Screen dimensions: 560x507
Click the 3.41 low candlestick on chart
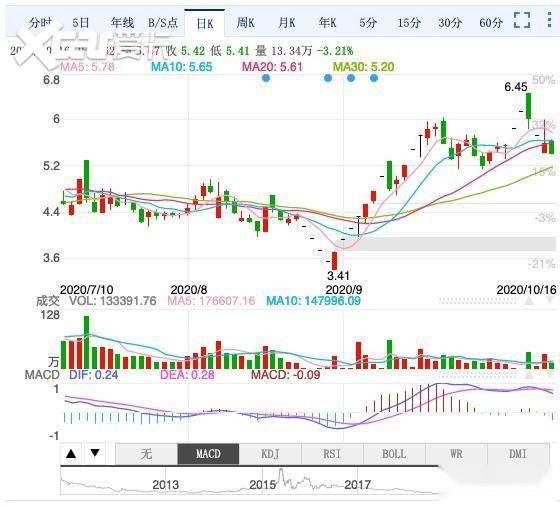point(335,261)
